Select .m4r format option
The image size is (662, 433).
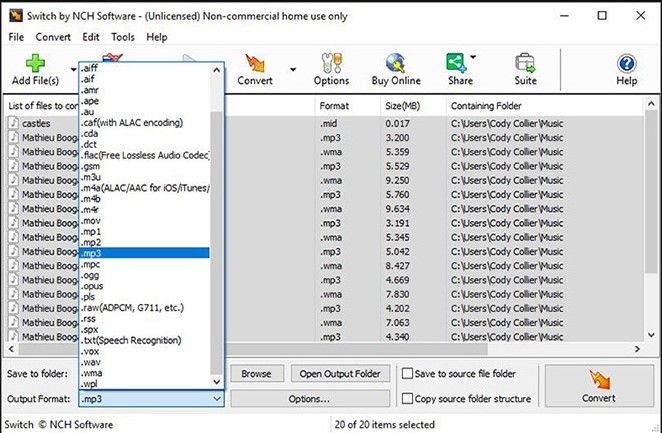(144, 210)
